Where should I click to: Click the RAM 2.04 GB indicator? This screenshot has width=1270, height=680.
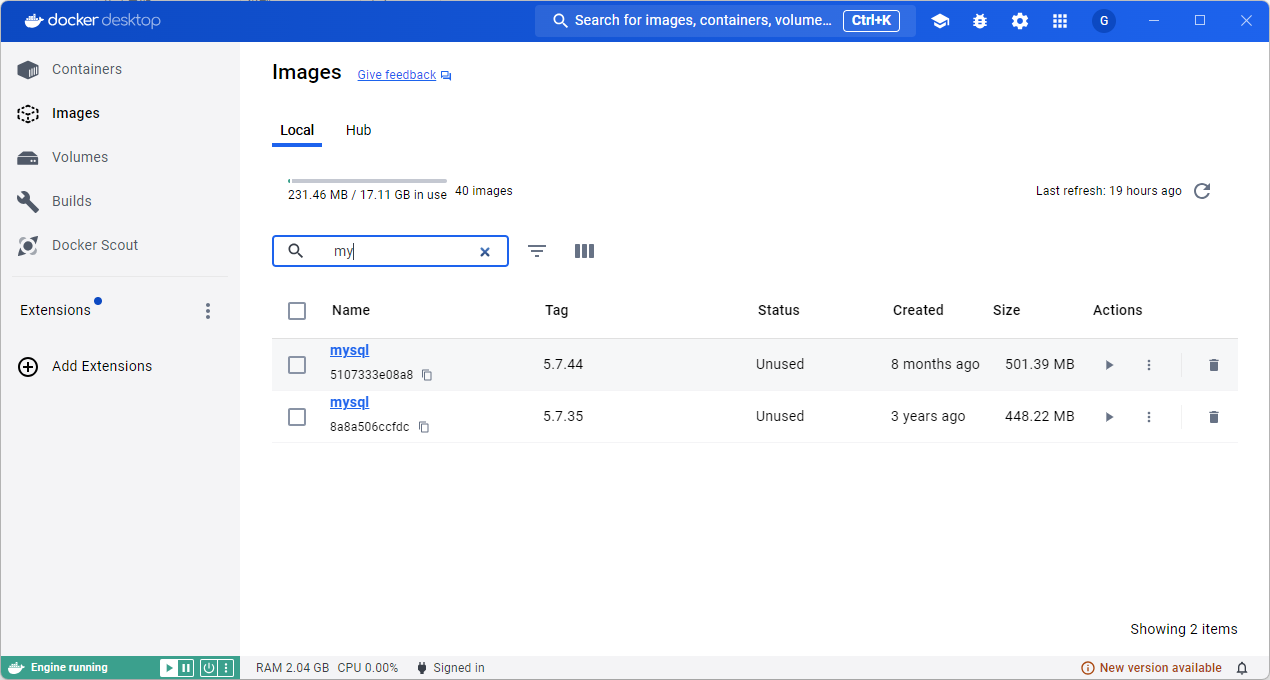click(292, 668)
